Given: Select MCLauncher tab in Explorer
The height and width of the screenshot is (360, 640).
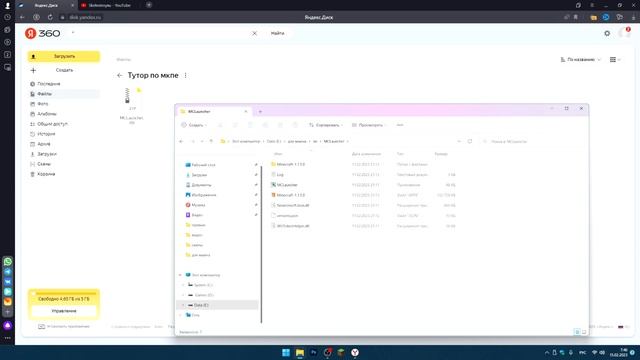Looking at the screenshot, I should [213, 111].
